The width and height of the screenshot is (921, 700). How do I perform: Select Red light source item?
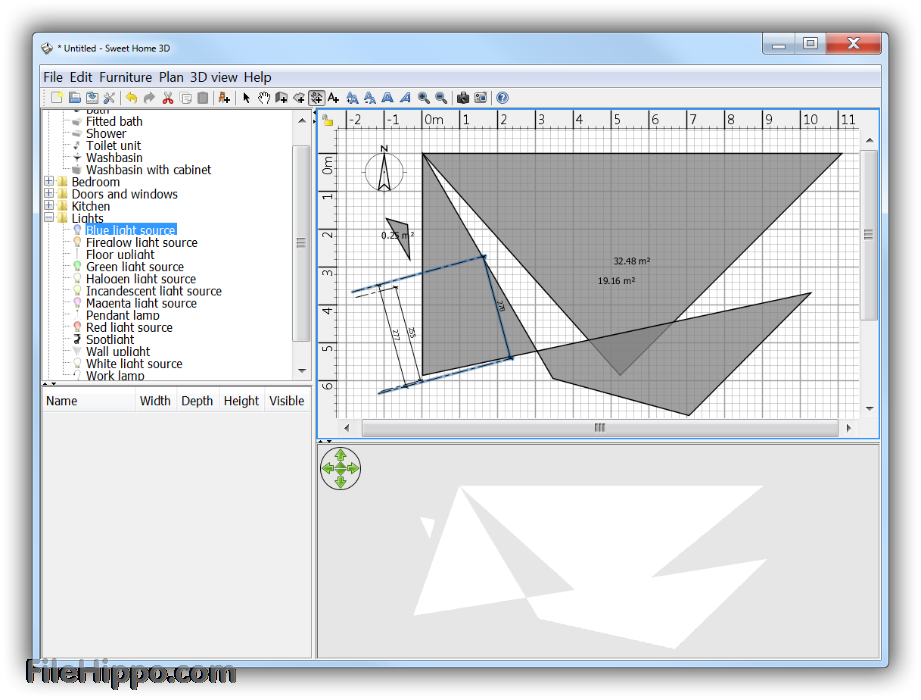(129, 328)
